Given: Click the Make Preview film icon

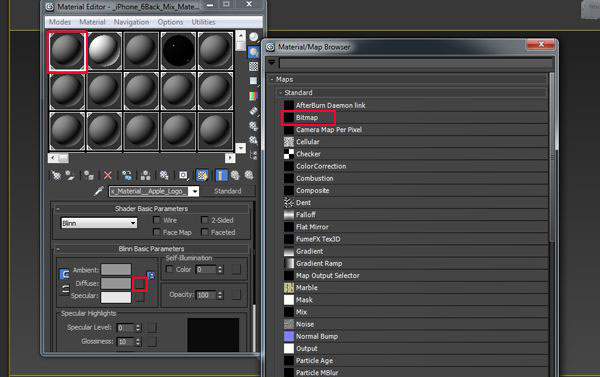Looking at the screenshot, I should tap(253, 111).
